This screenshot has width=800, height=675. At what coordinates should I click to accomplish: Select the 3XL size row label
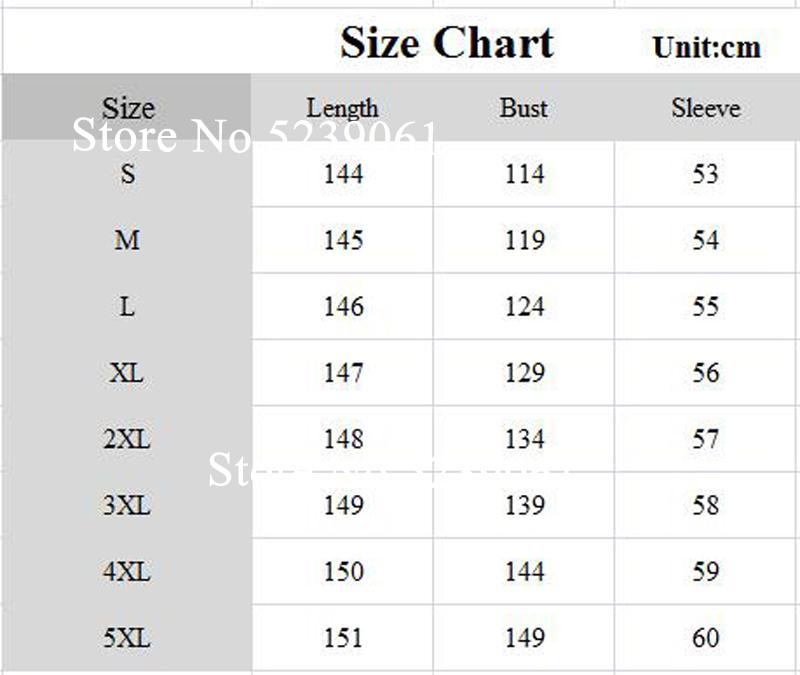click(x=127, y=505)
